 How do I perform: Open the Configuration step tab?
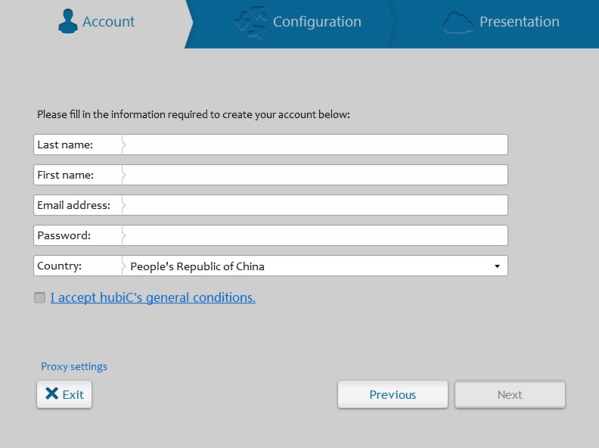290,24
